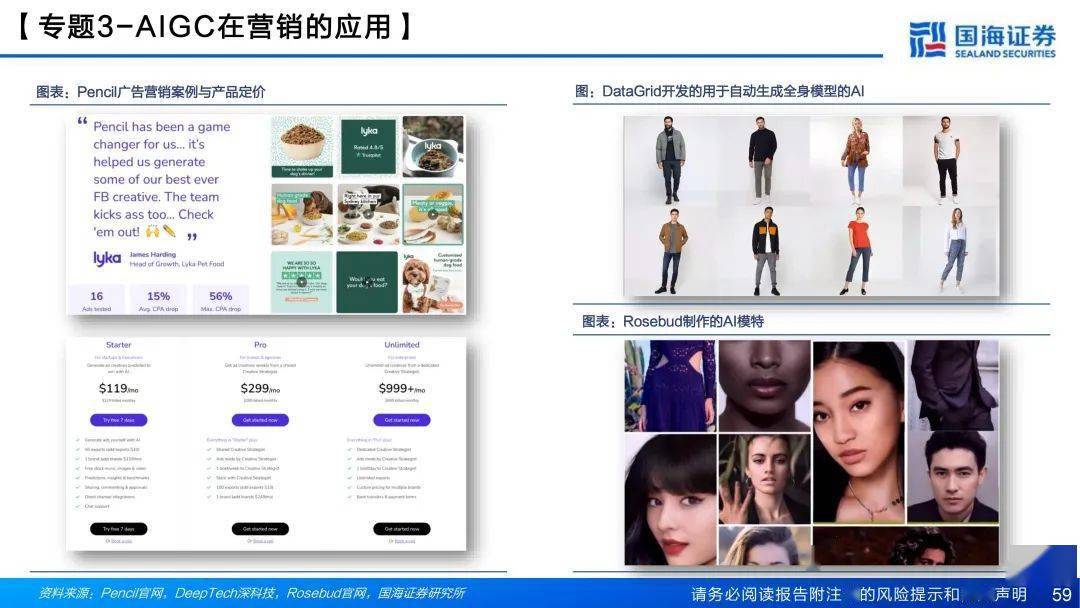Click the purple "Get started now" button under Unlimited
This screenshot has height=608, width=1080.
click(402, 420)
